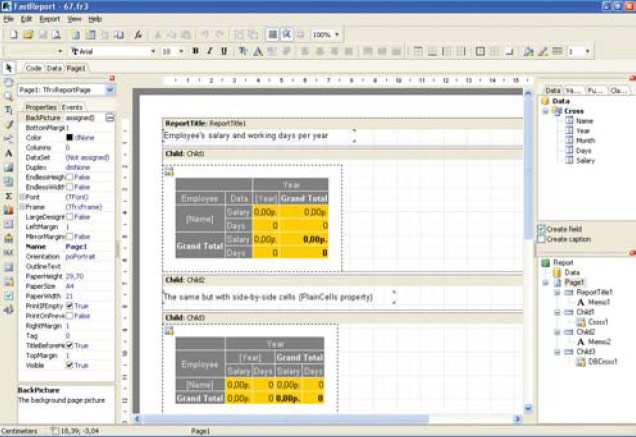Click the Open file toolbar icon
This screenshot has width=636, height=437.
[29, 34]
